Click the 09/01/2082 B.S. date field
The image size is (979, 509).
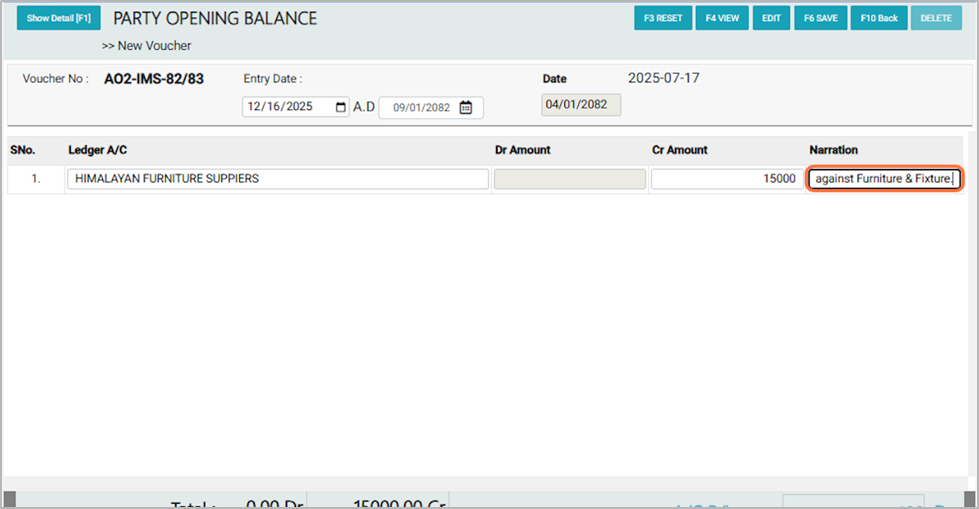point(420,108)
